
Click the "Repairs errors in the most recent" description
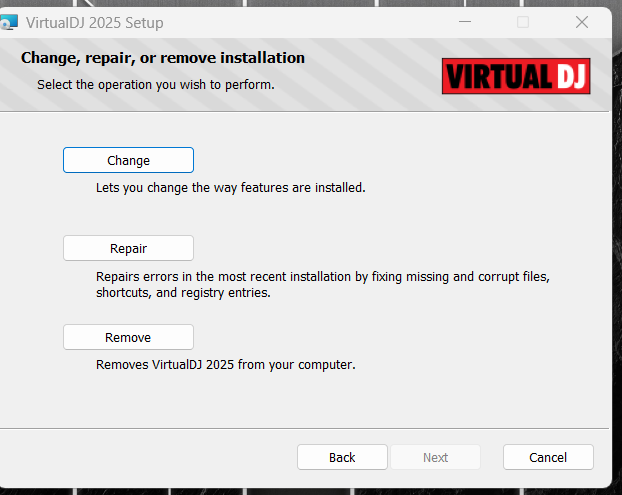click(322, 275)
